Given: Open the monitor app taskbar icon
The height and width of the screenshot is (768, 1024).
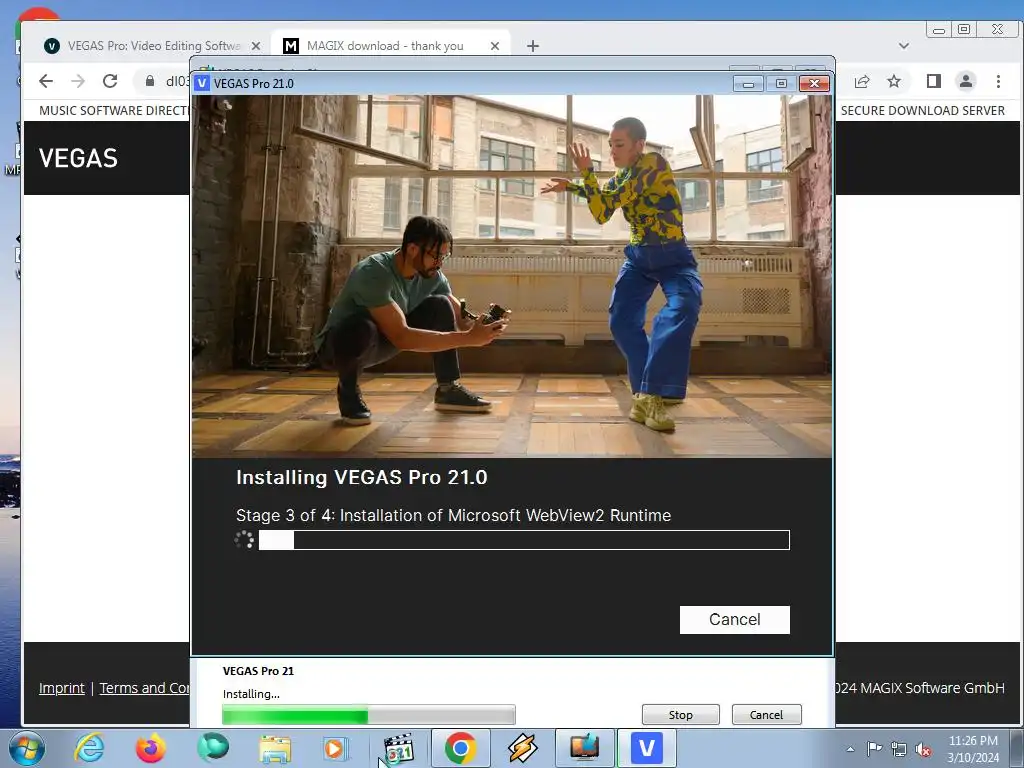Looking at the screenshot, I should point(584,748).
